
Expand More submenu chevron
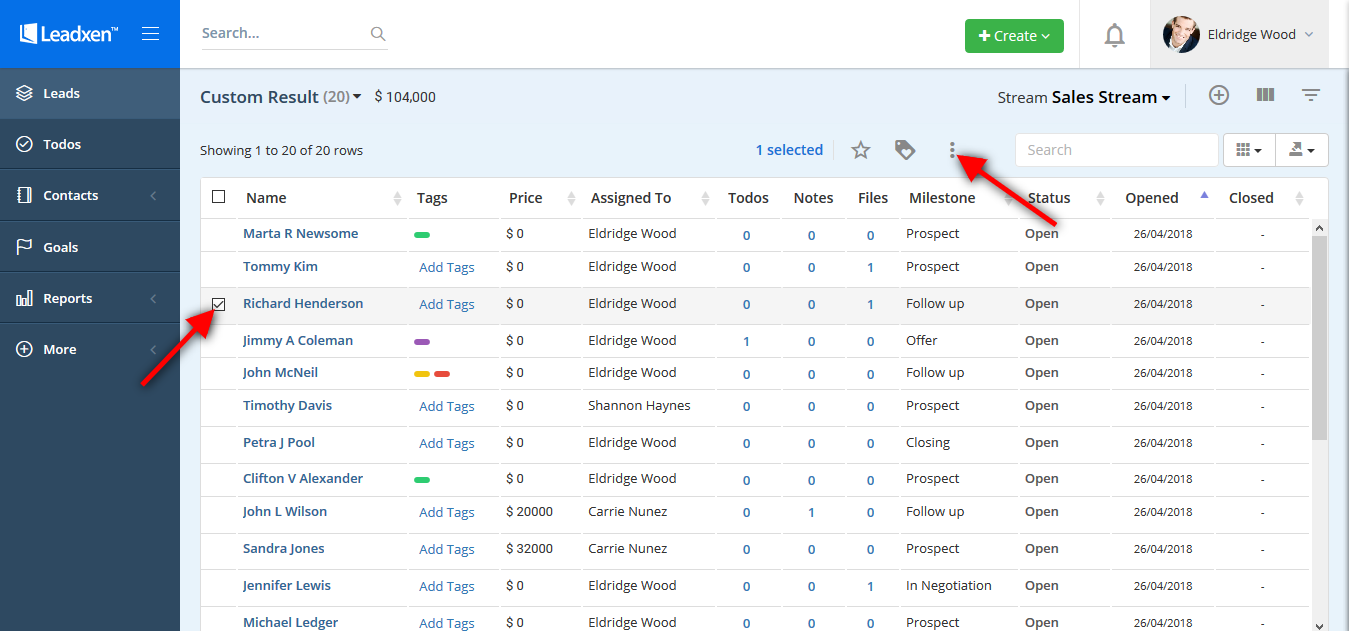153,349
